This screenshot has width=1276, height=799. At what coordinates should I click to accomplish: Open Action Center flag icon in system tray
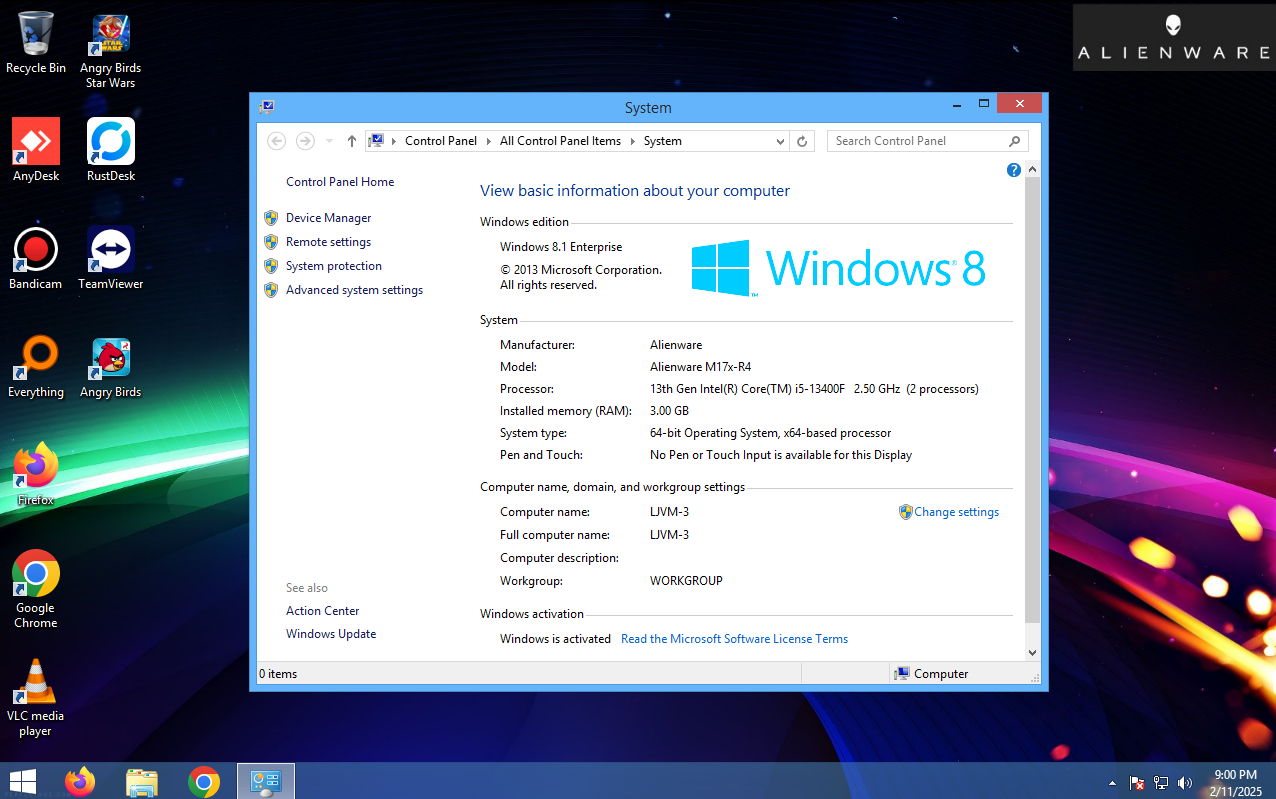click(1136, 783)
